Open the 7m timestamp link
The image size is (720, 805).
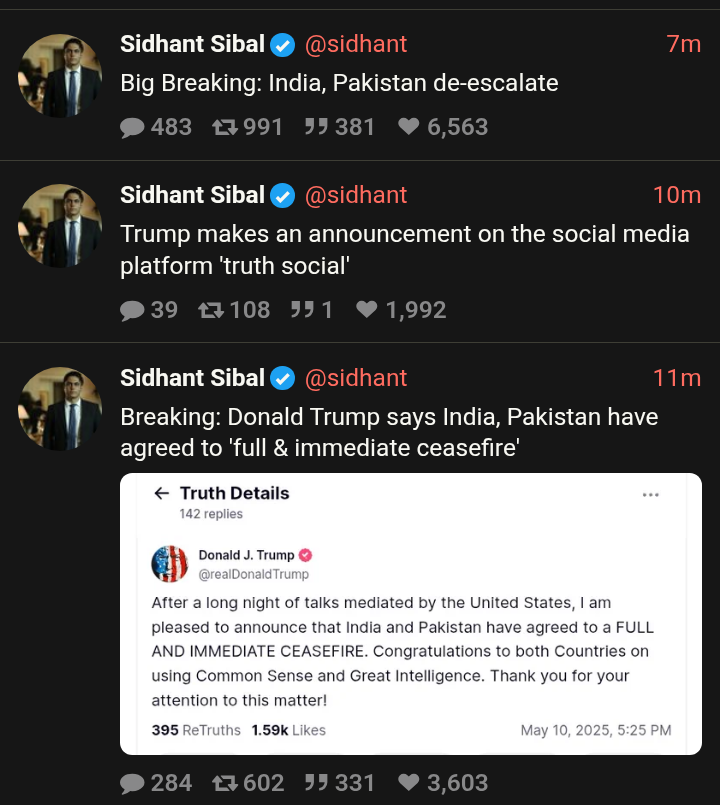point(684,44)
